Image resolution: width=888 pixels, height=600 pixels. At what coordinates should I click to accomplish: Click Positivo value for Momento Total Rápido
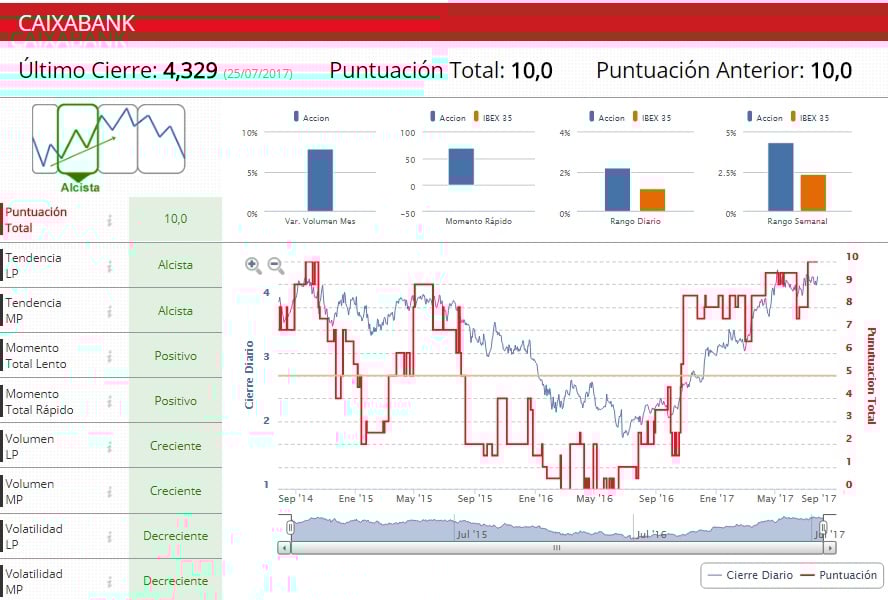(176, 401)
